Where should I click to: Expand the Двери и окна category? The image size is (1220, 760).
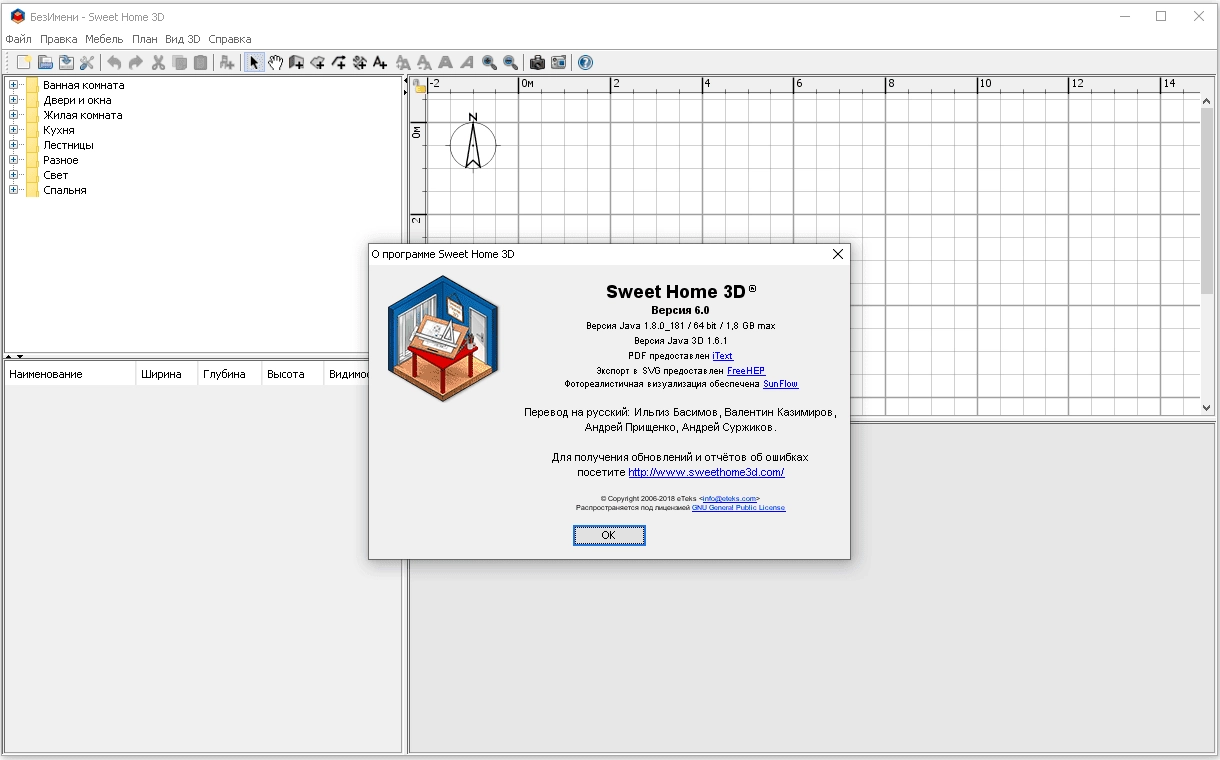[x=14, y=100]
